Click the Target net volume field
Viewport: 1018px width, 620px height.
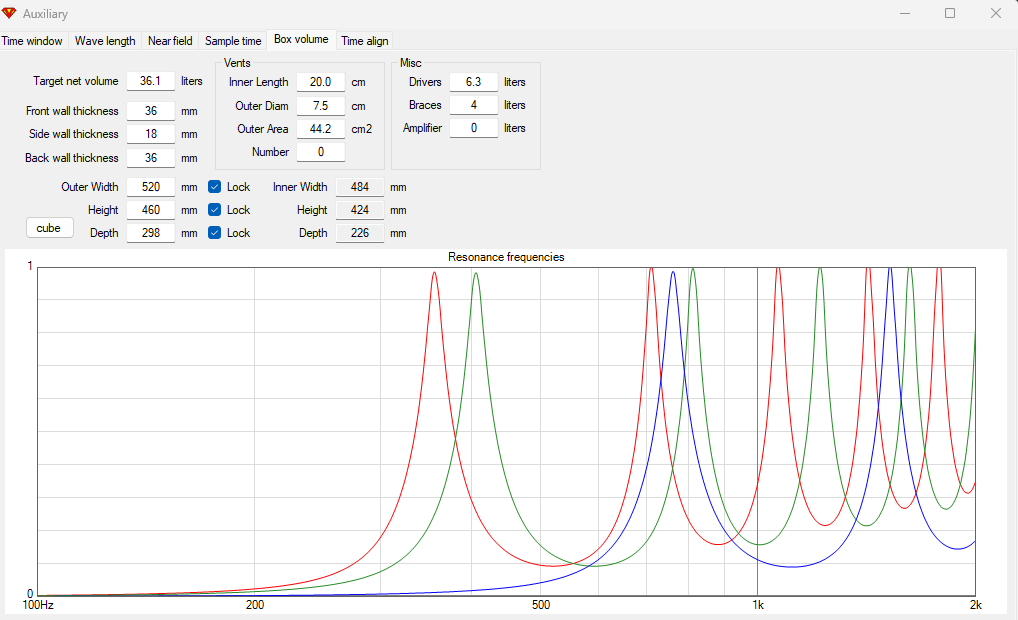(151, 81)
